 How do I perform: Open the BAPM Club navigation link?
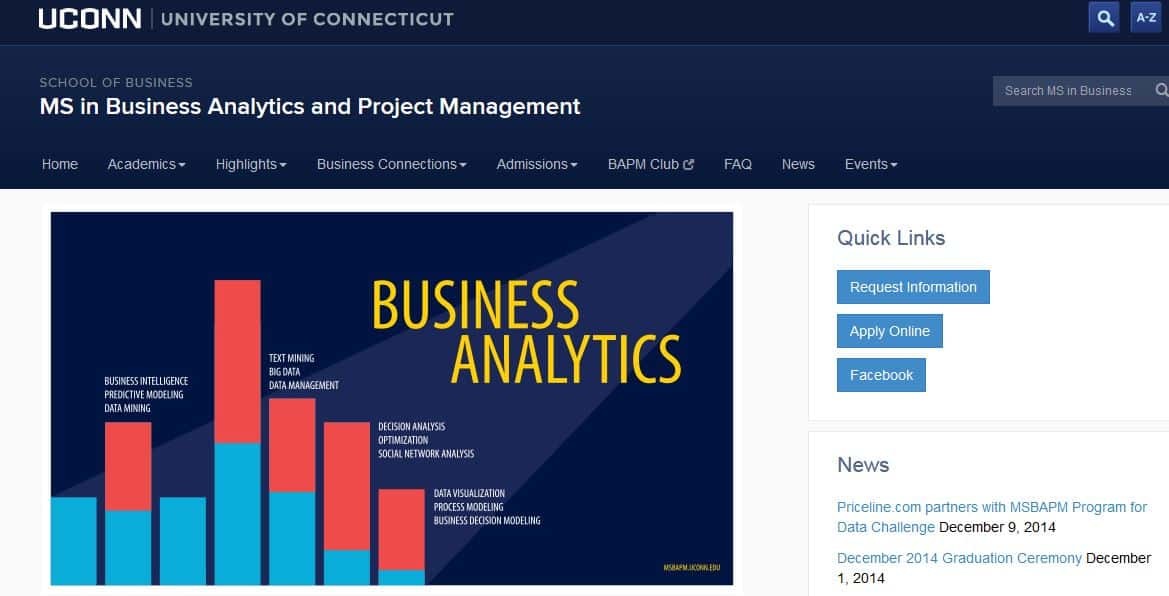tap(643, 164)
